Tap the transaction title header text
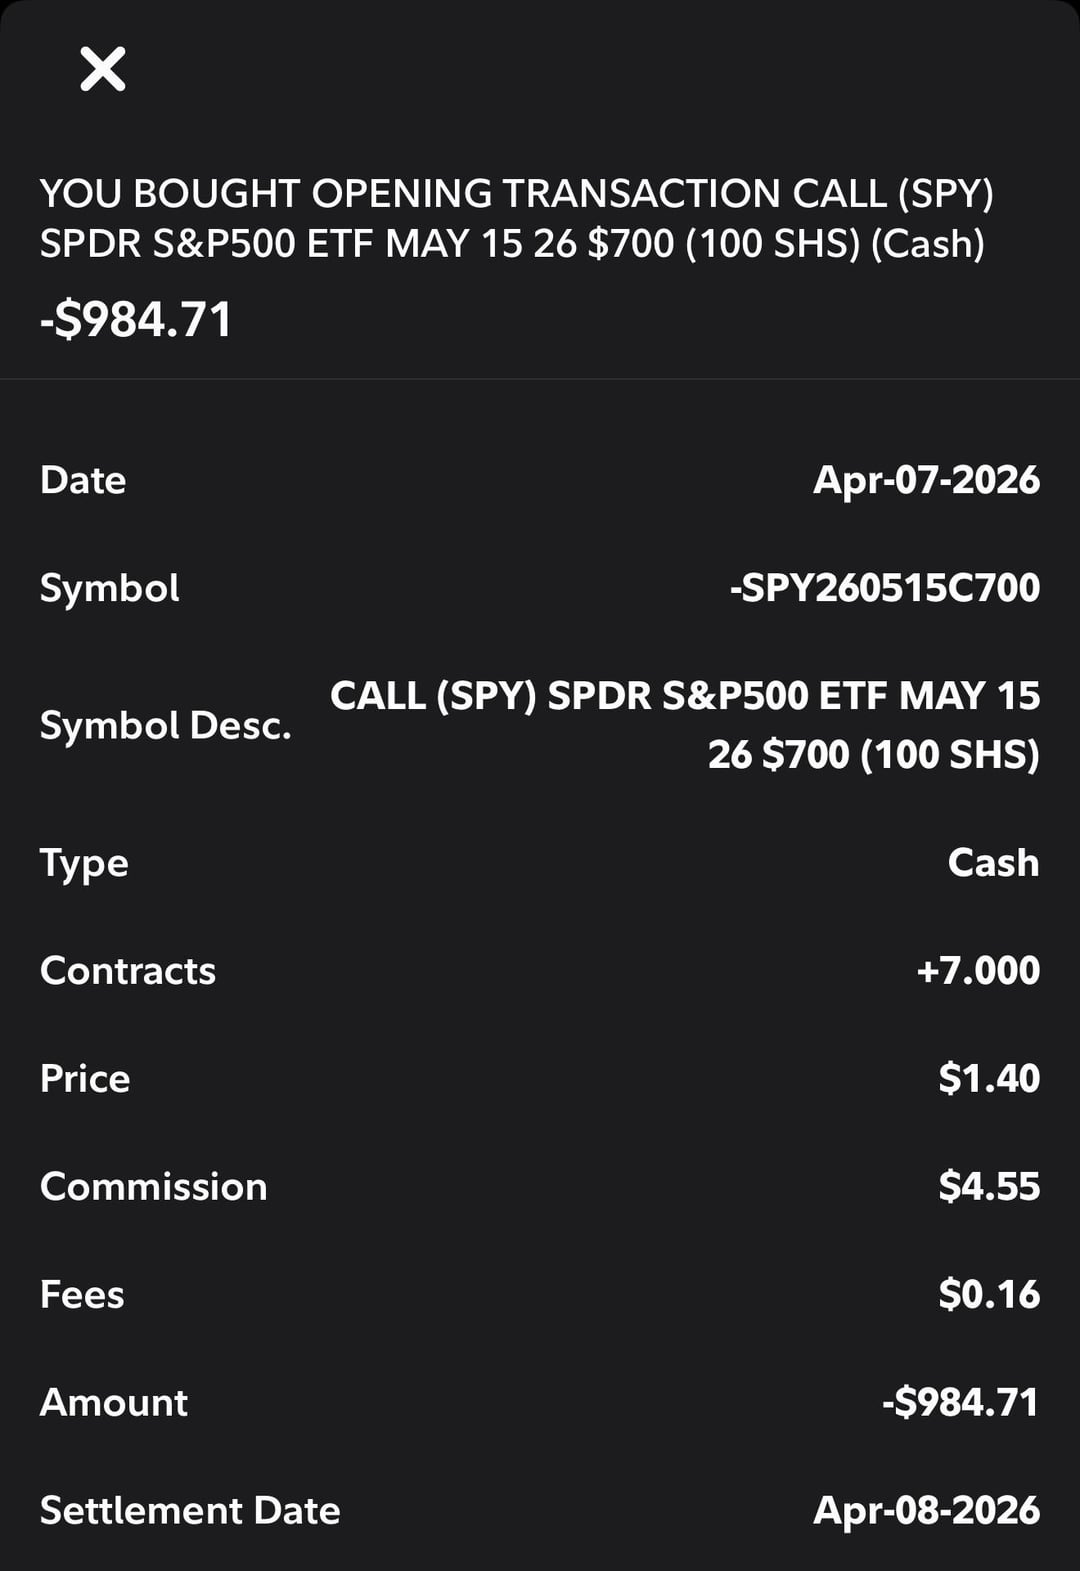The height and width of the screenshot is (1571, 1080). click(516, 218)
